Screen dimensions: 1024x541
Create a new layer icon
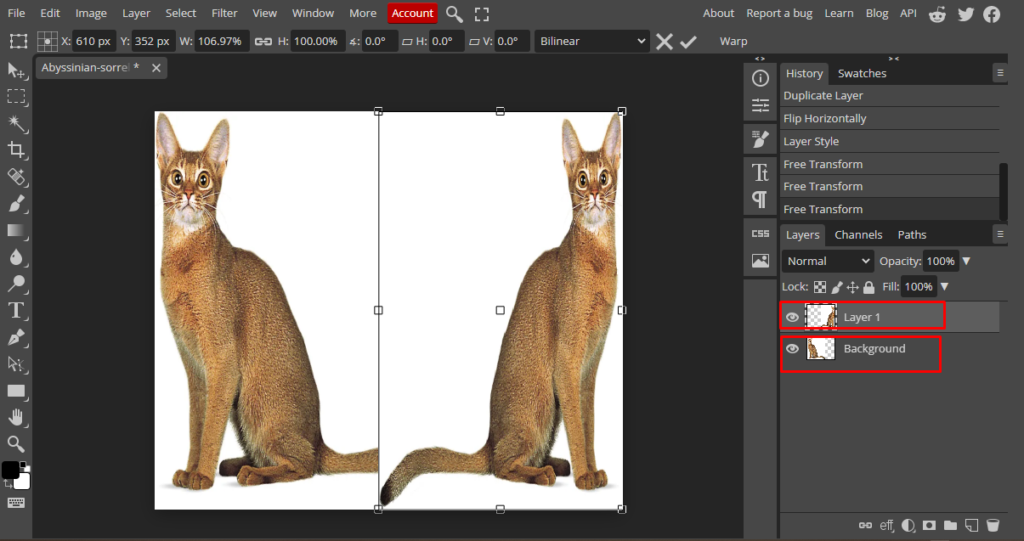972,525
